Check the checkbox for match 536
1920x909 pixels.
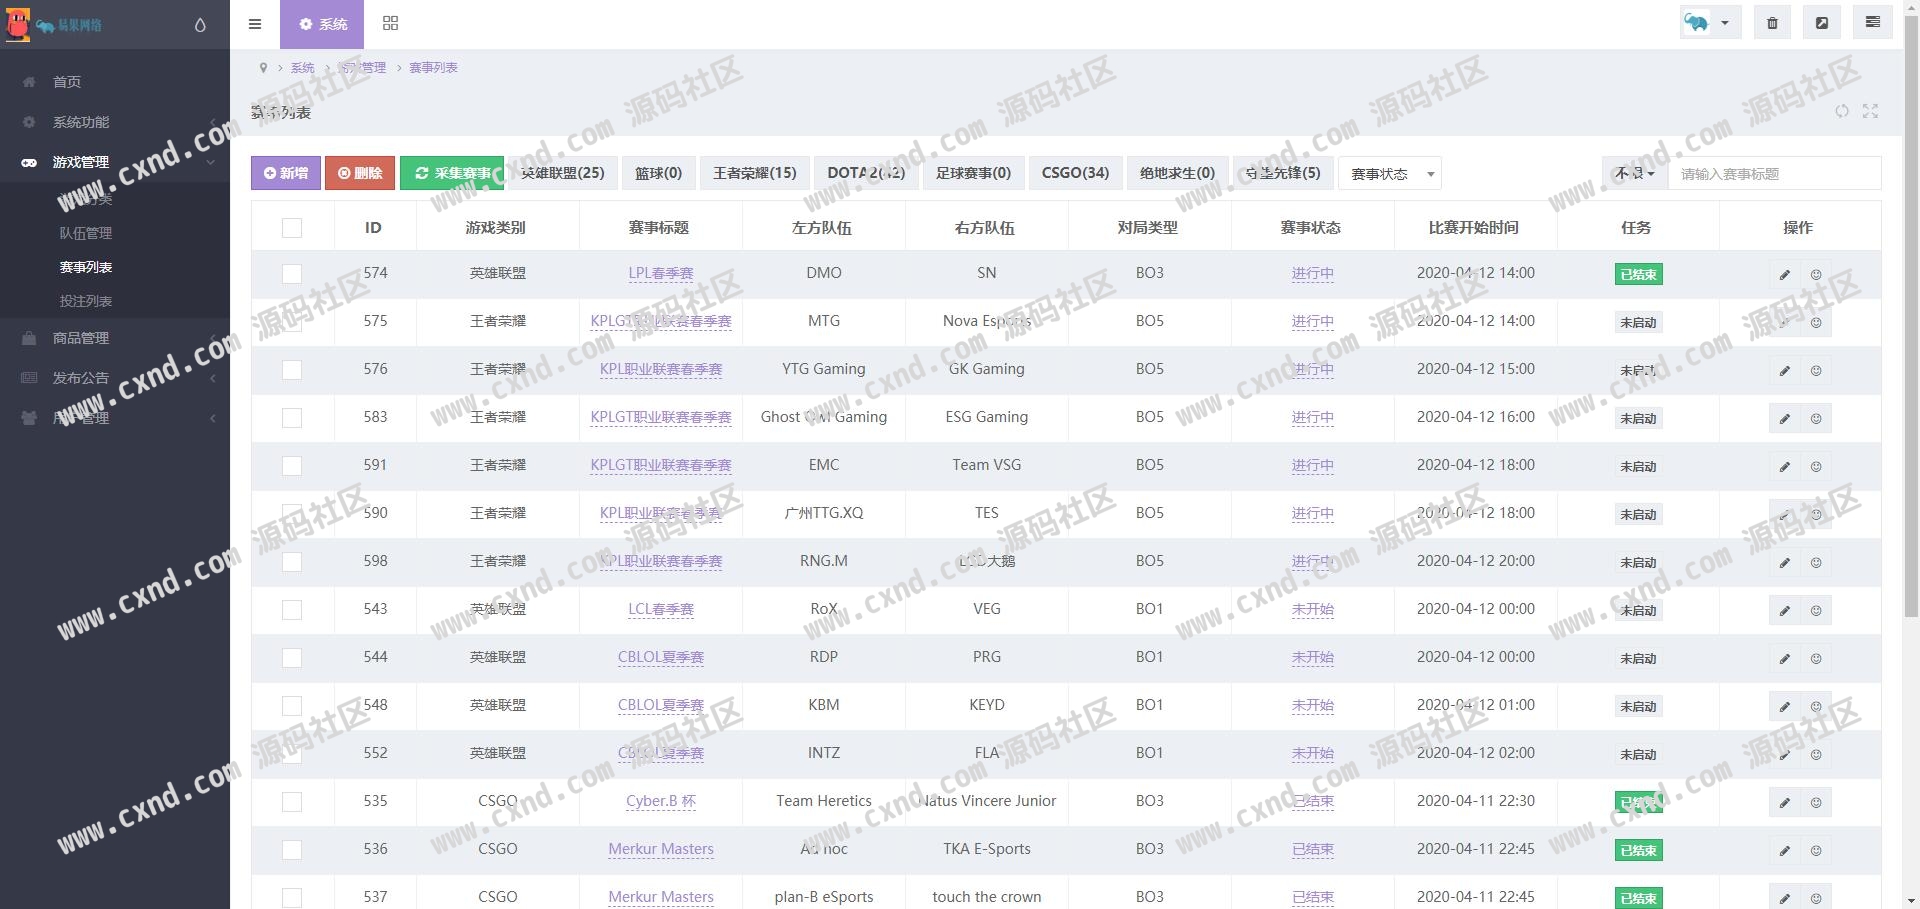pyautogui.click(x=292, y=850)
